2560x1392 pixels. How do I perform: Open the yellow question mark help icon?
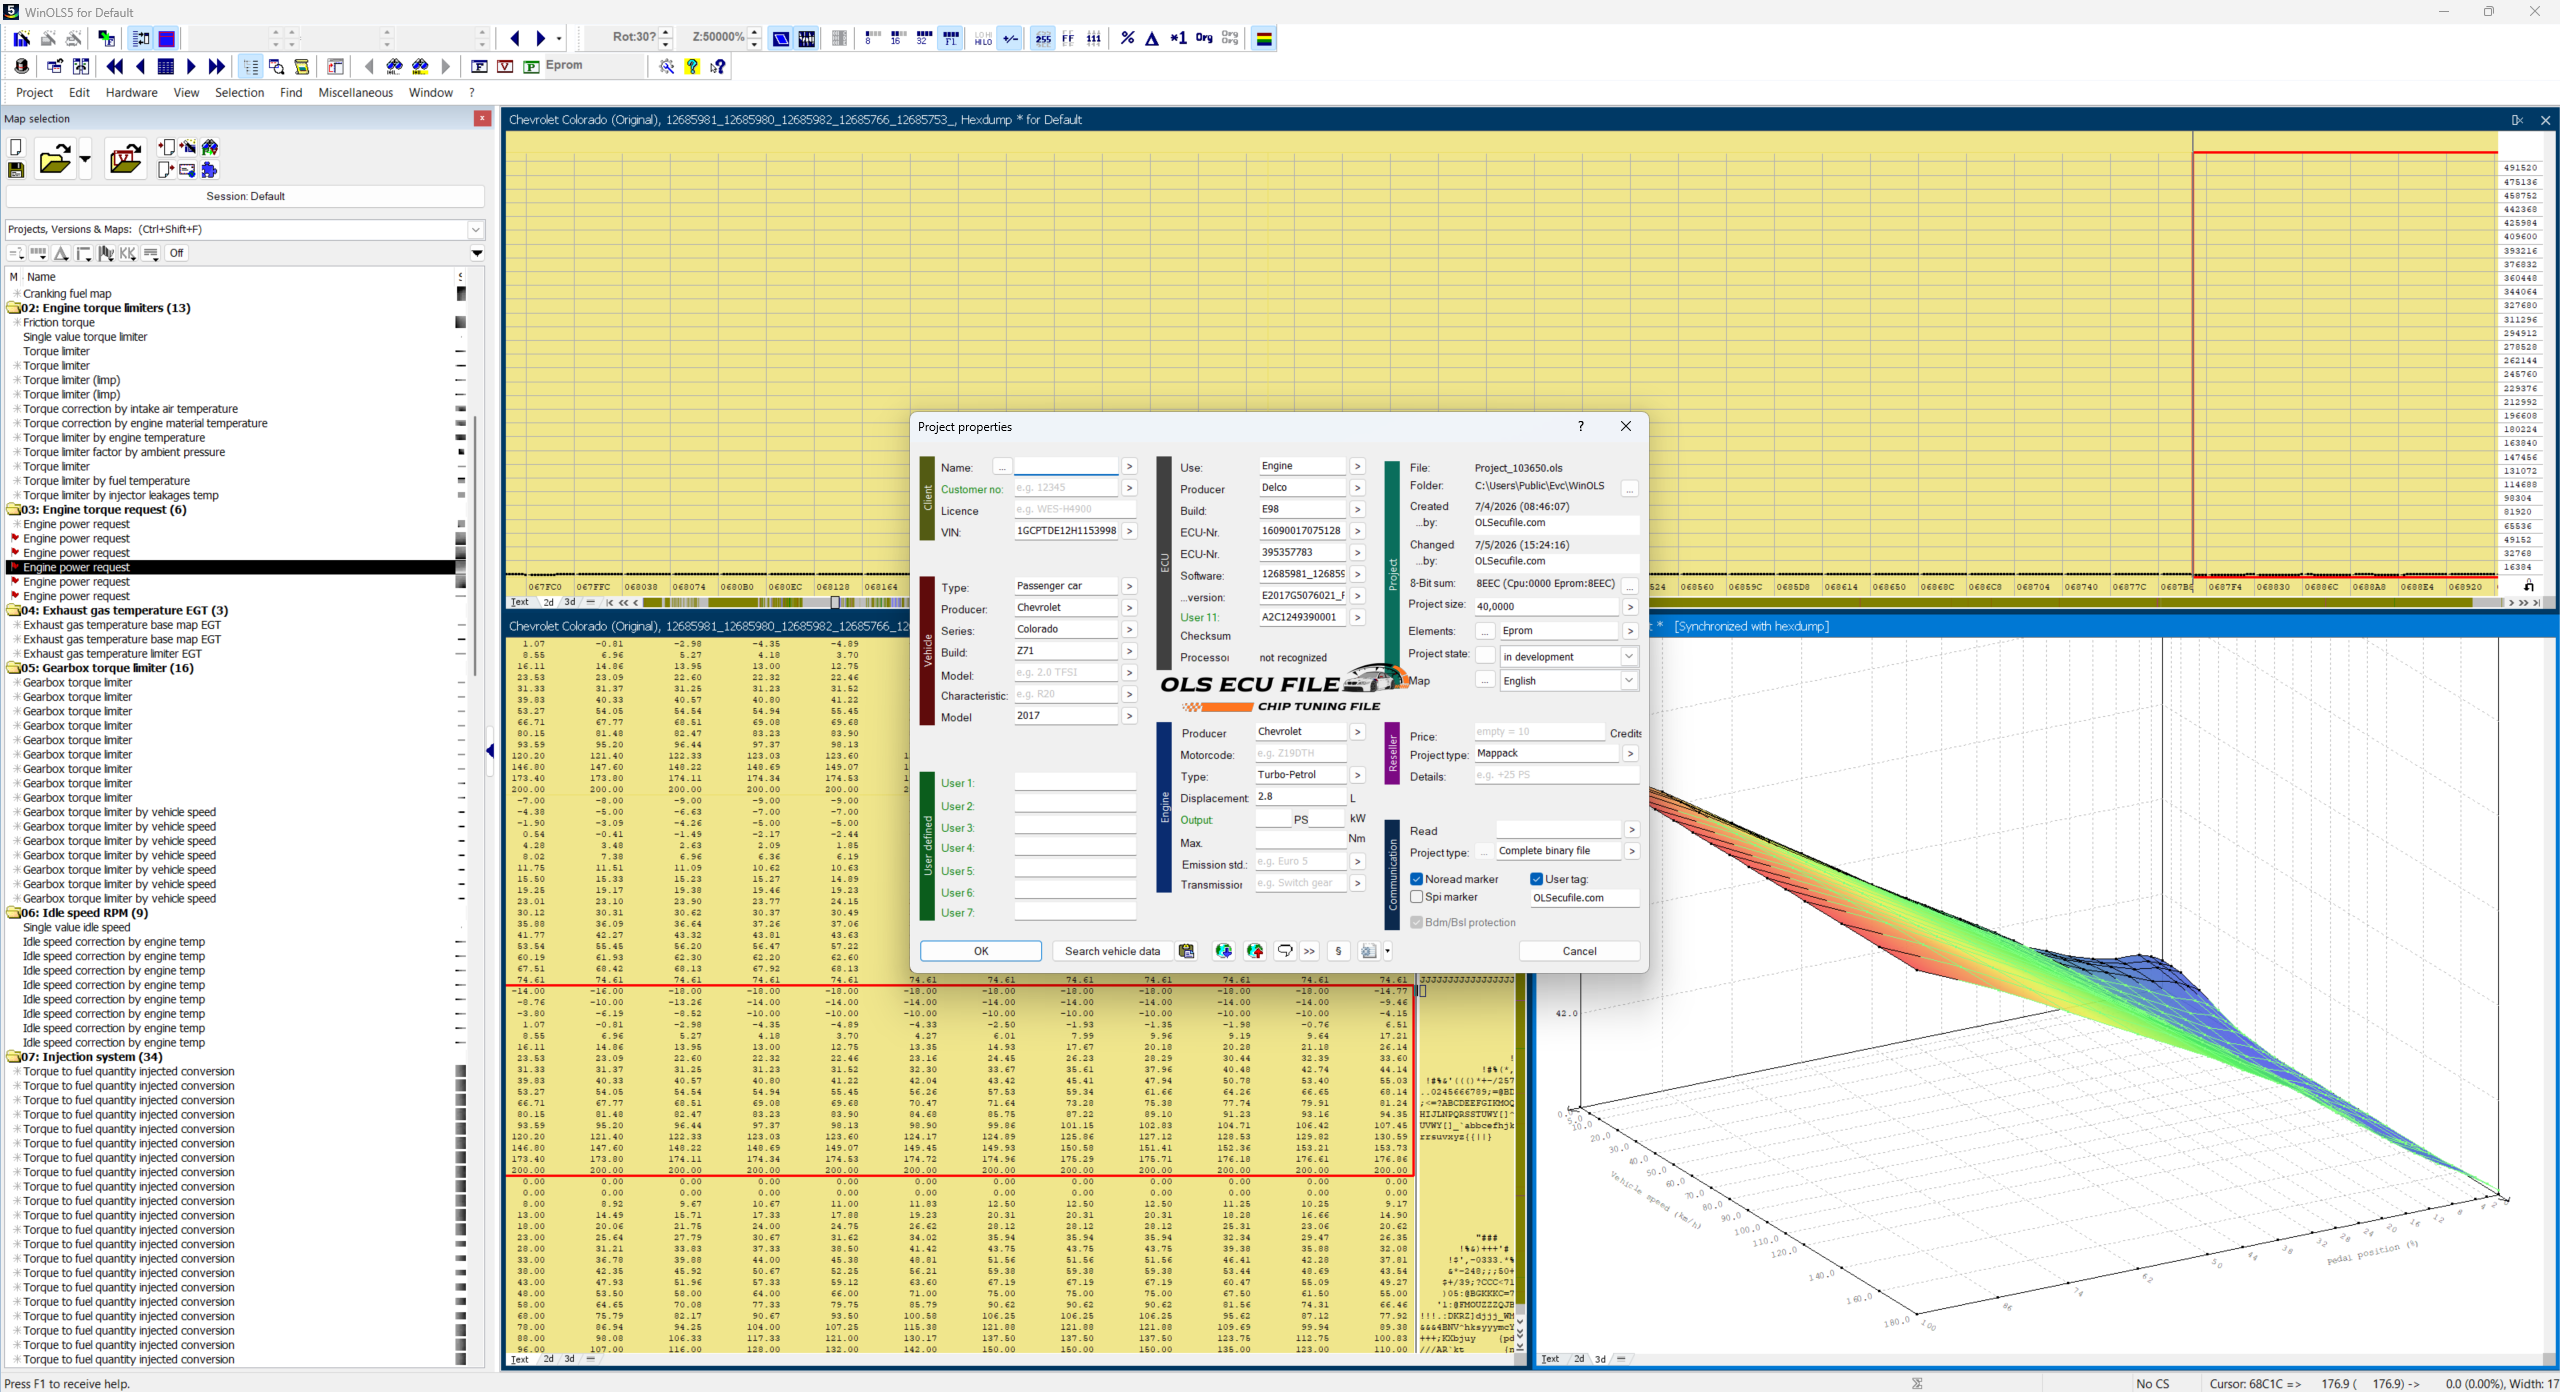coord(692,66)
